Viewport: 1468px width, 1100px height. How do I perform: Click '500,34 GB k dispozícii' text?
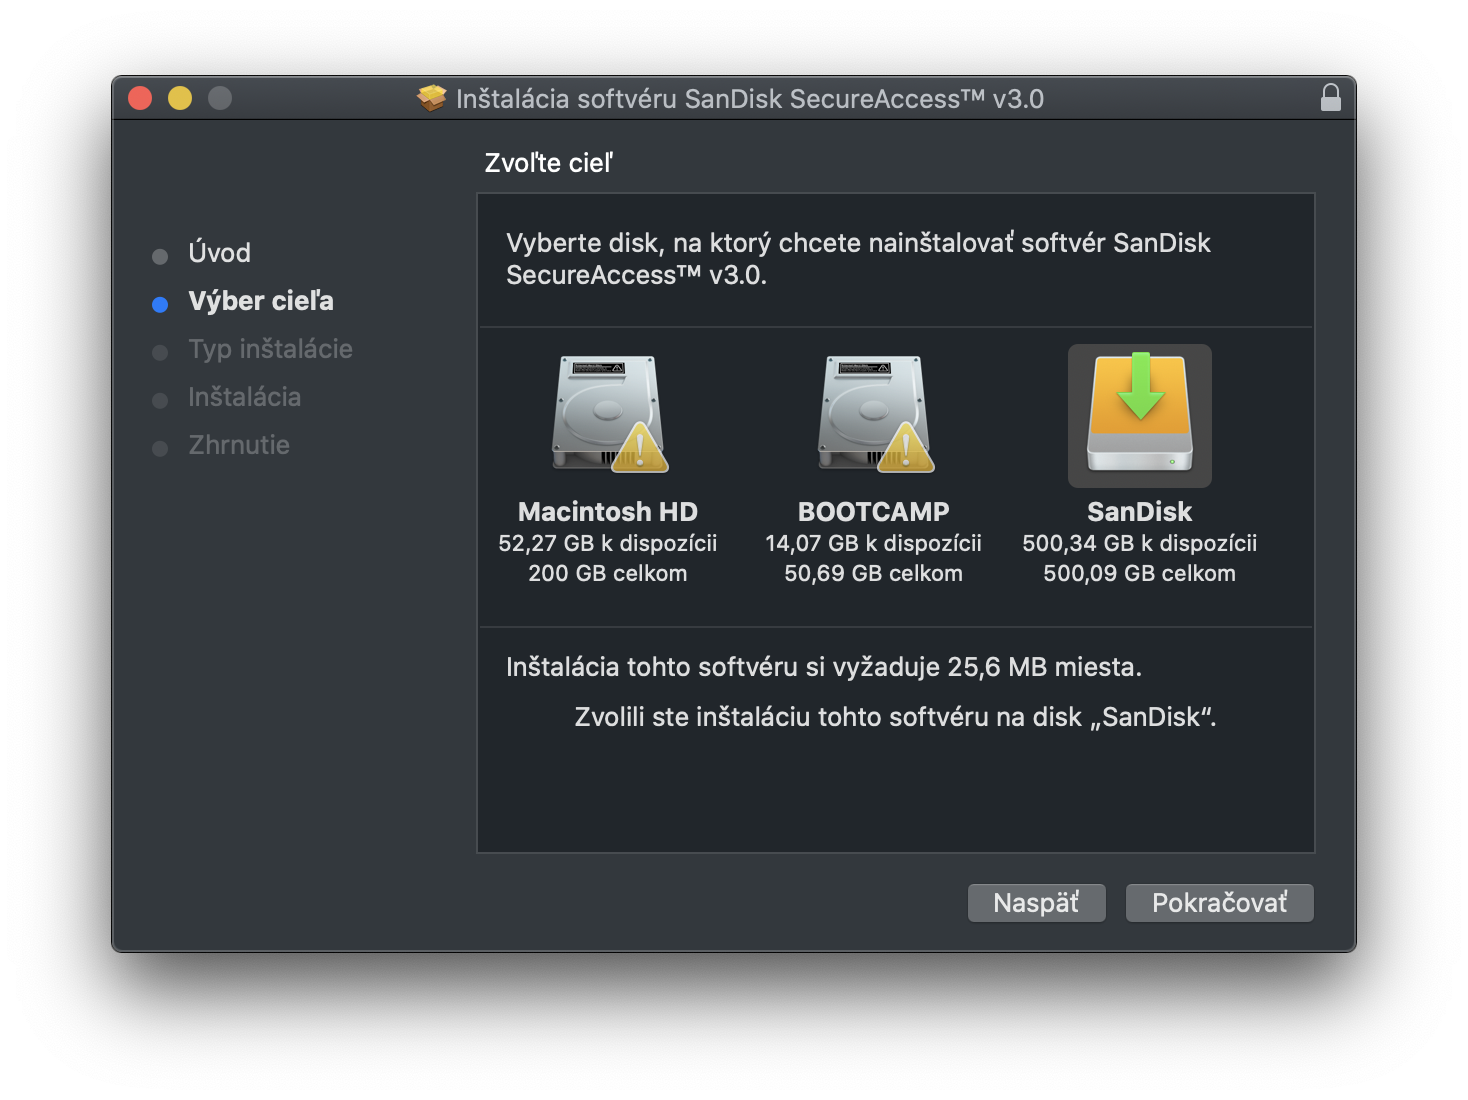[x=1140, y=543]
